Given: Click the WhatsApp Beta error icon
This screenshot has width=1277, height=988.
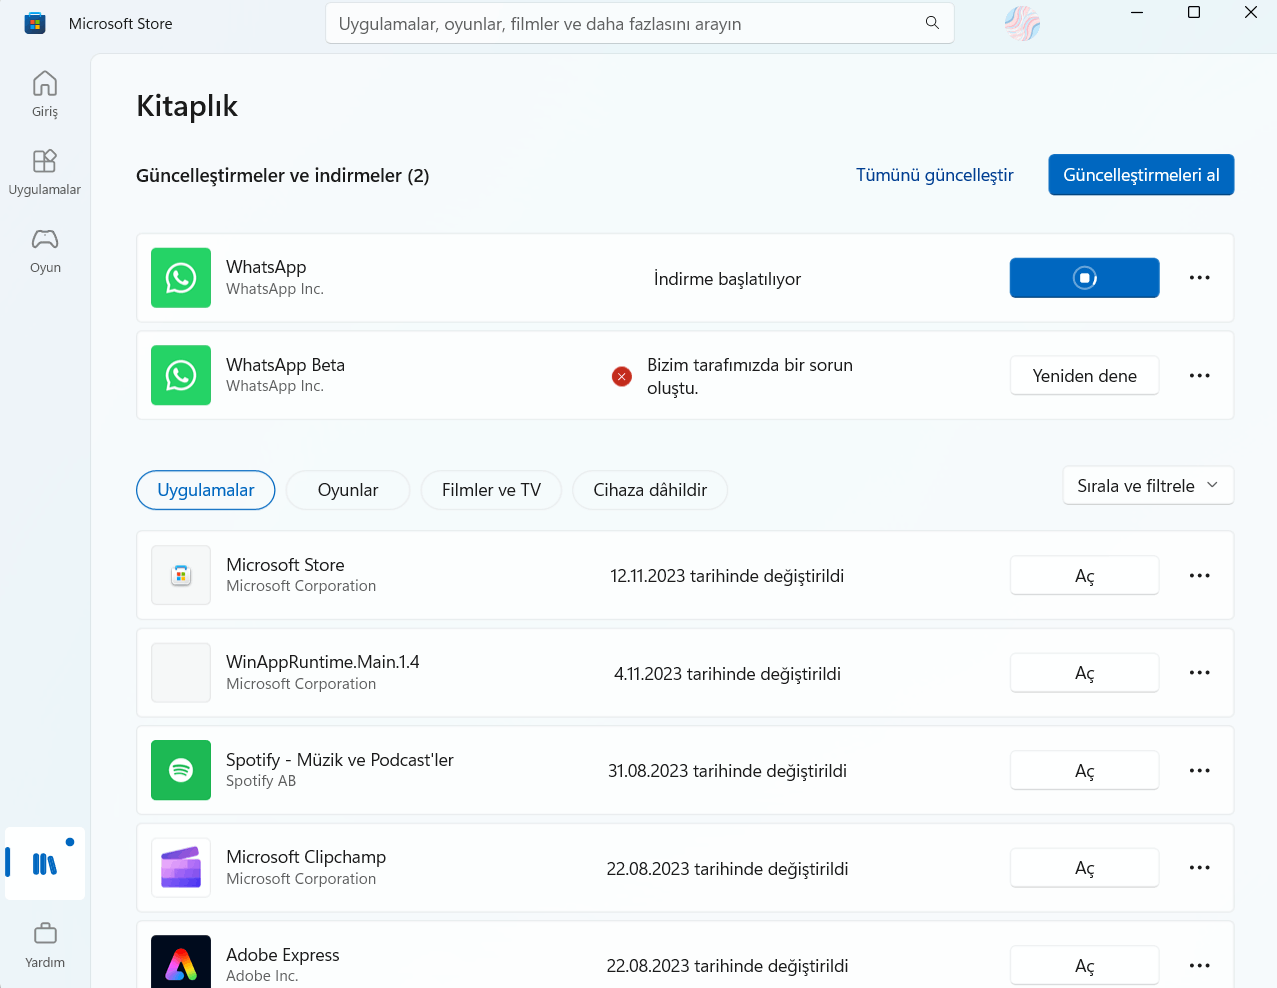Looking at the screenshot, I should 622,376.
